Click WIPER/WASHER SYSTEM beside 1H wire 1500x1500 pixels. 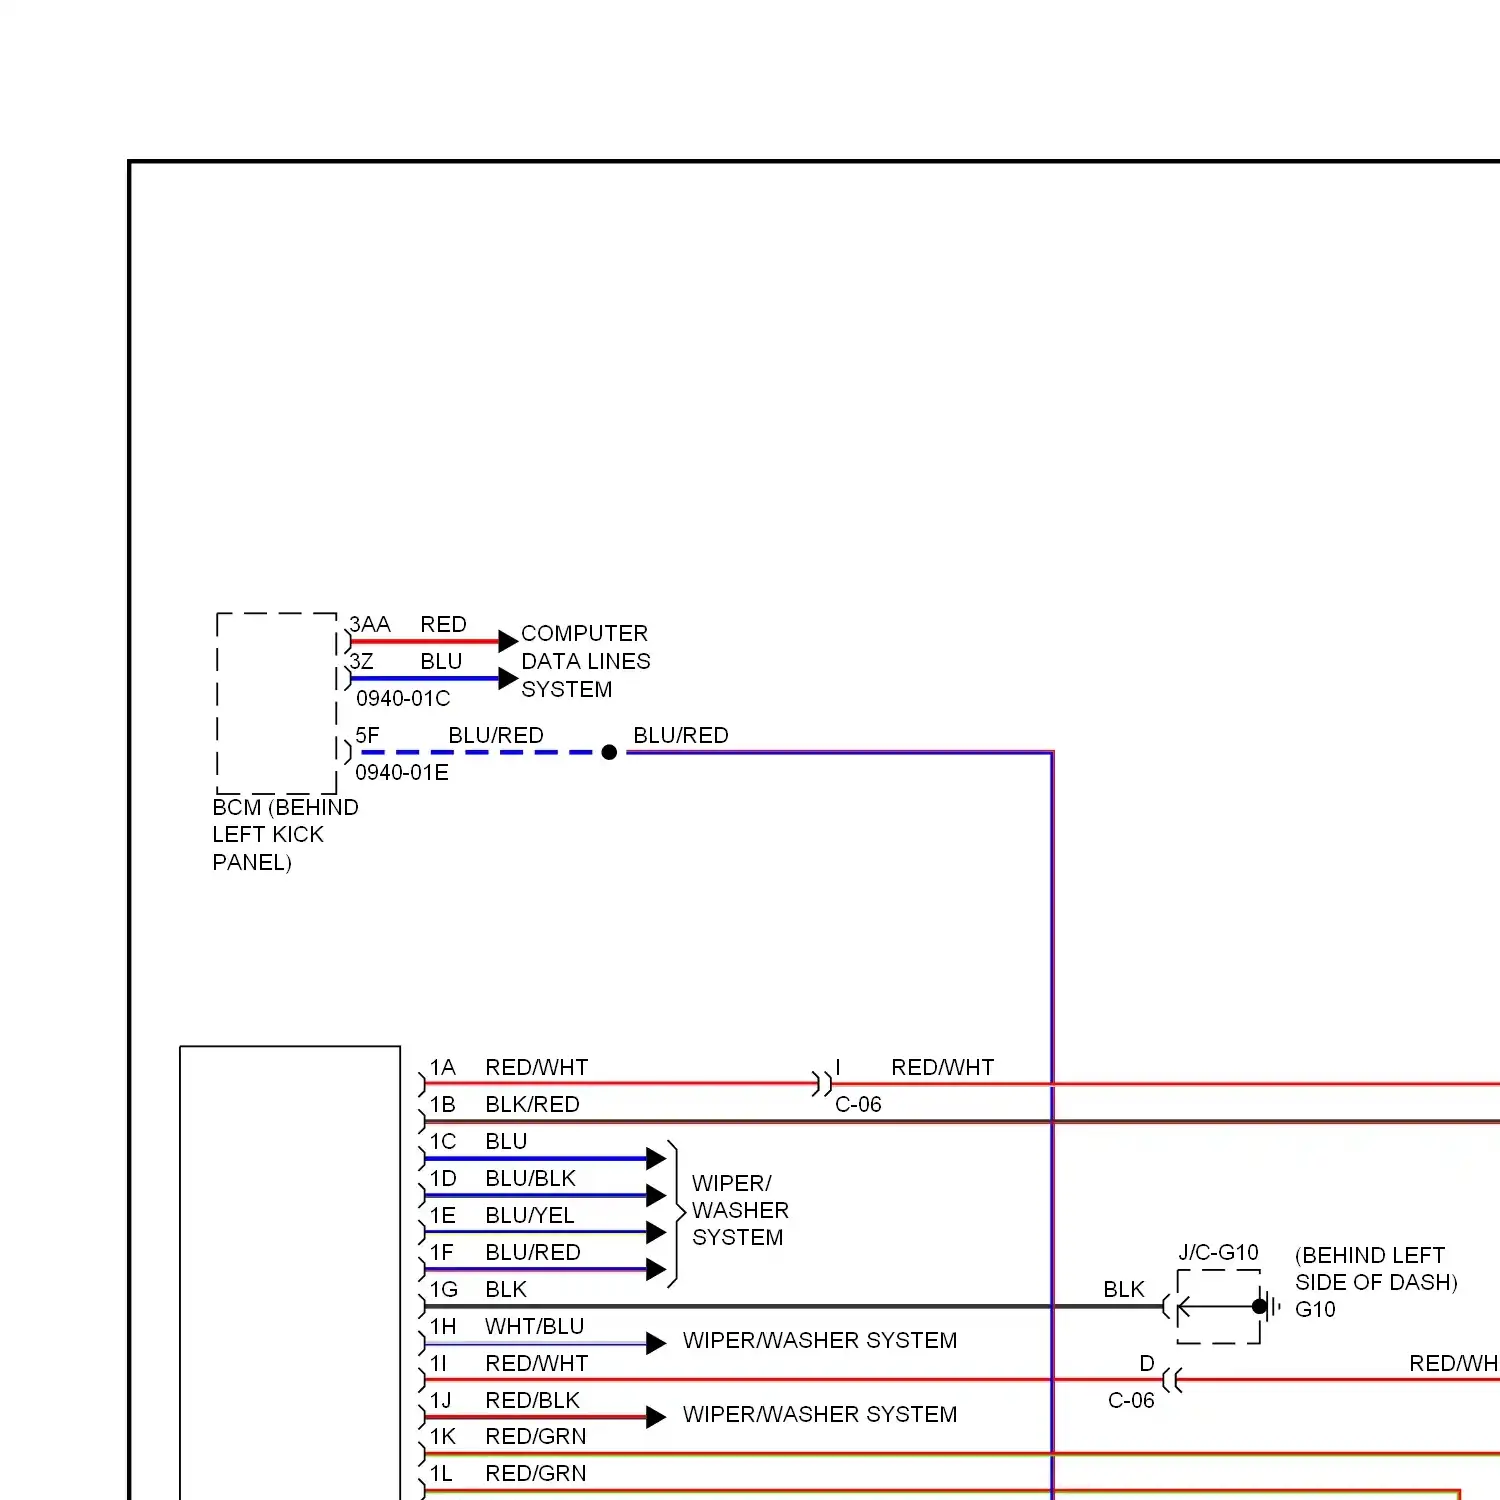tap(820, 1341)
